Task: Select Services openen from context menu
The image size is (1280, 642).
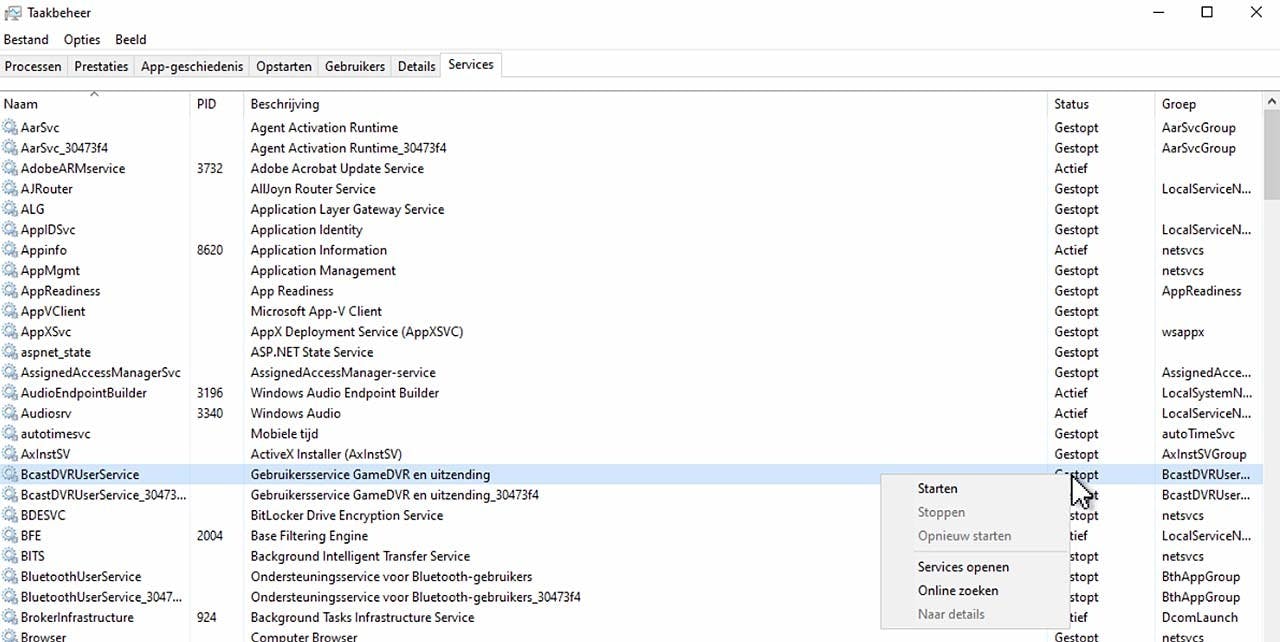Action: [962, 567]
